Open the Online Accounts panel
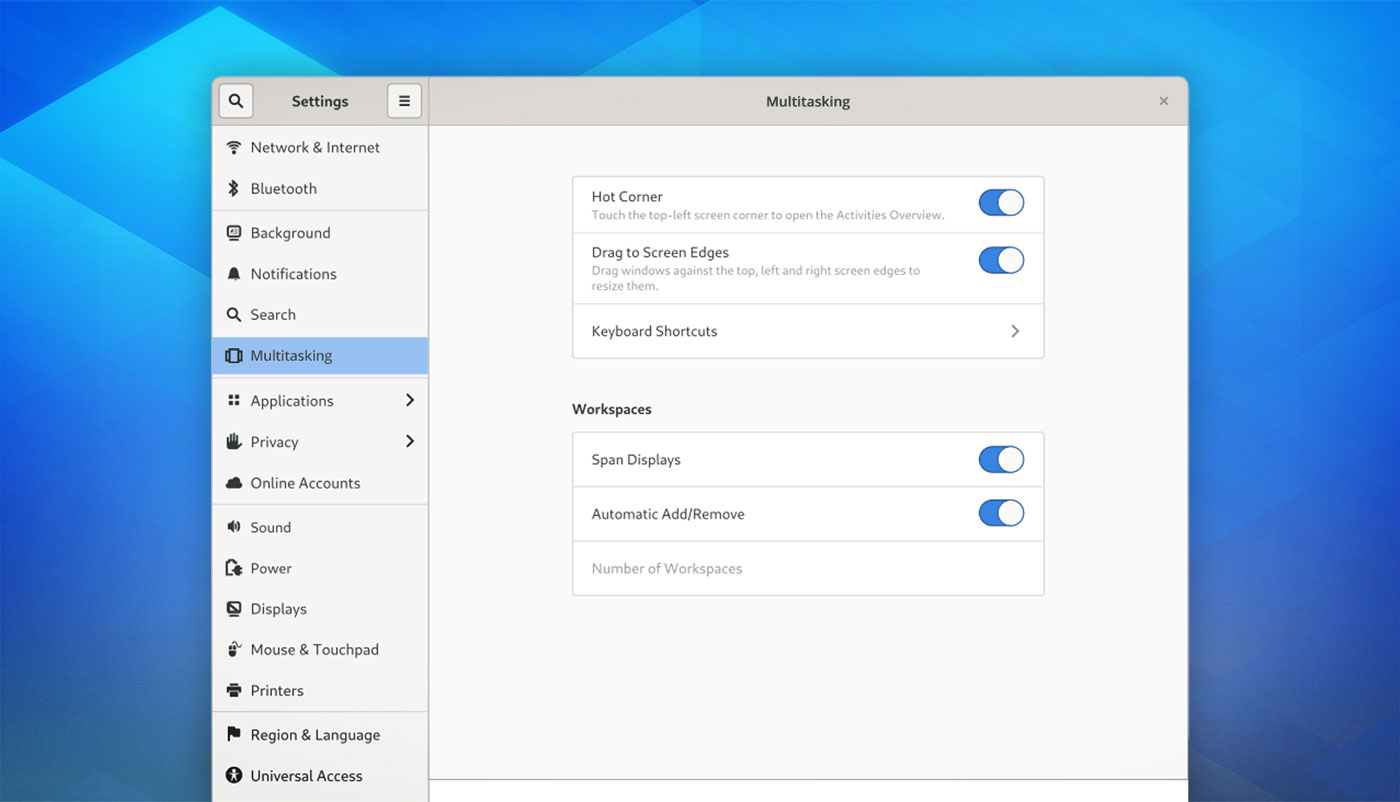This screenshot has height=802, width=1400. [x=305, y=483]
